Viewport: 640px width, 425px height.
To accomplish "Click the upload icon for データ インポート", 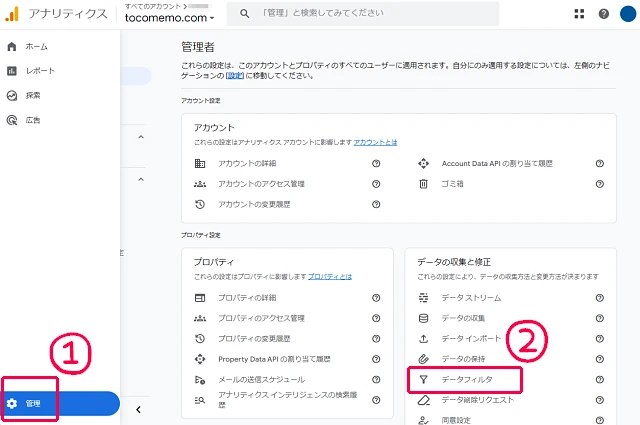I will tap(424, 339).
